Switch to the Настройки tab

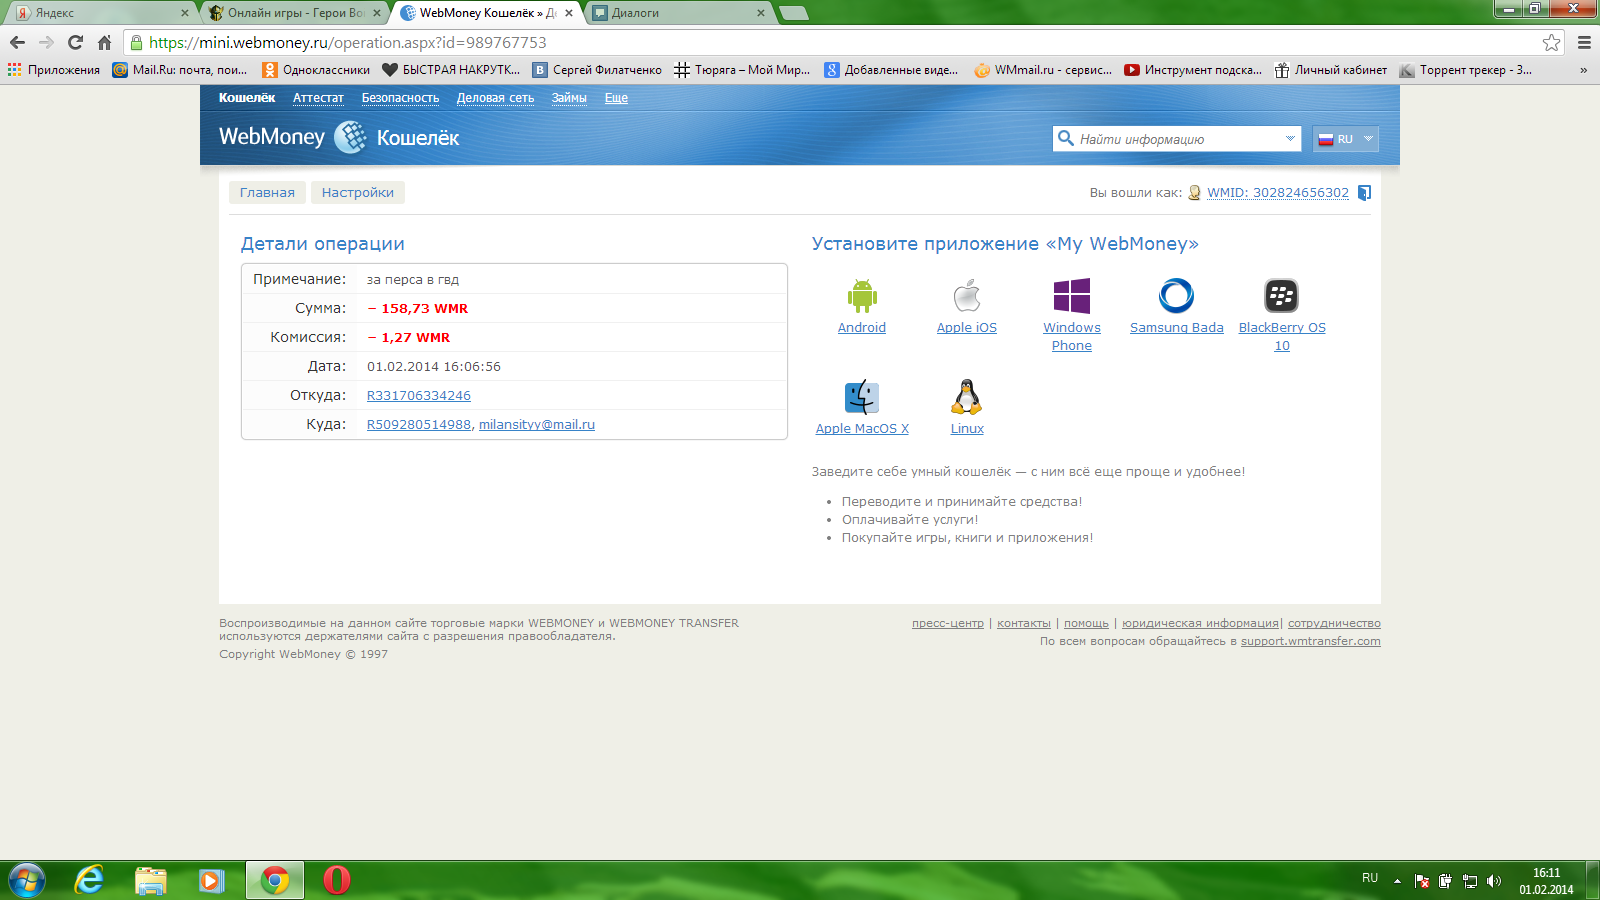(x=357, y=193)
